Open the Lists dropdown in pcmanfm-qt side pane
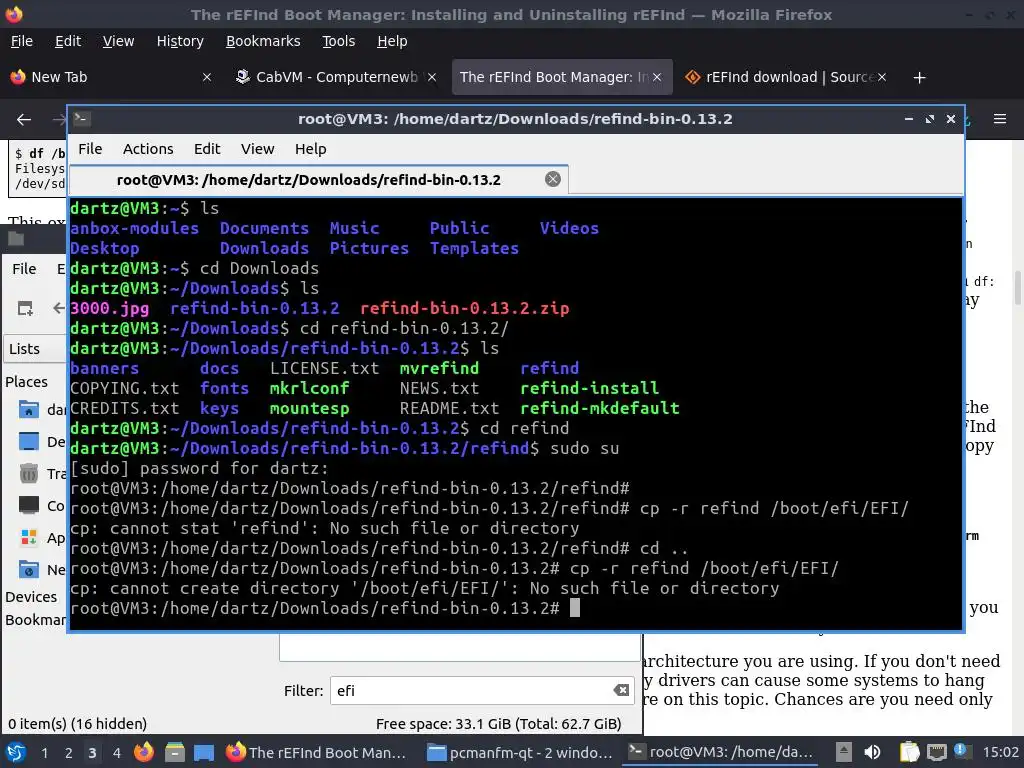This screenshot has height=768, width=1024. pos(35,349)
